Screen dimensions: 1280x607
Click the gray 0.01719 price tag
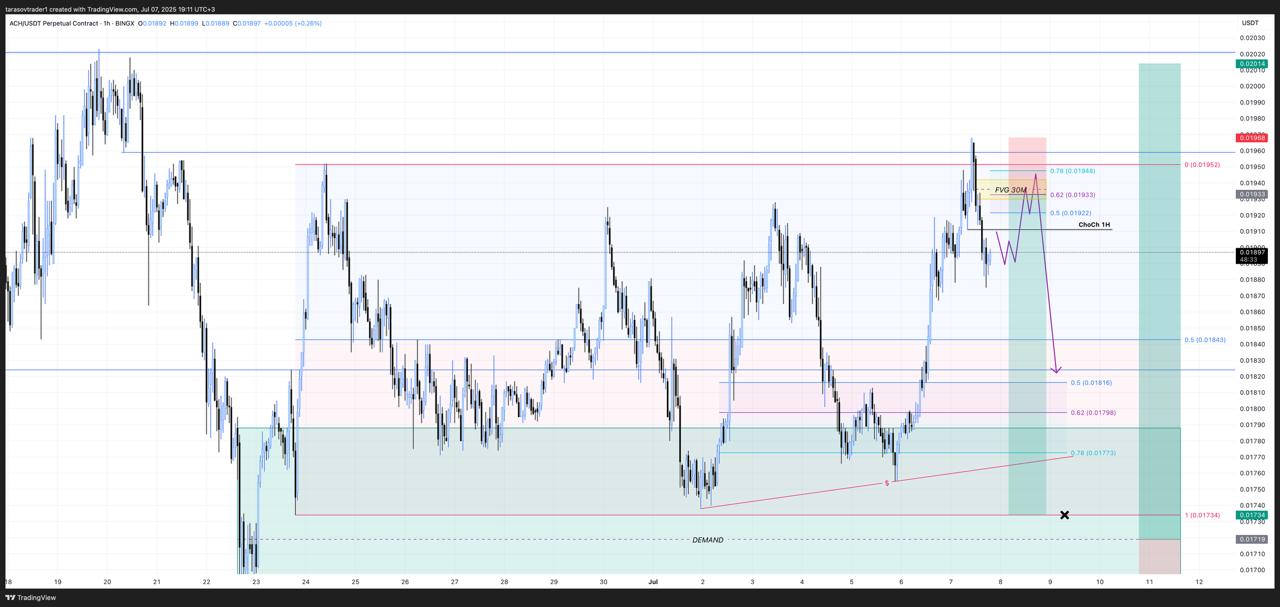(x=1253, y=539)
